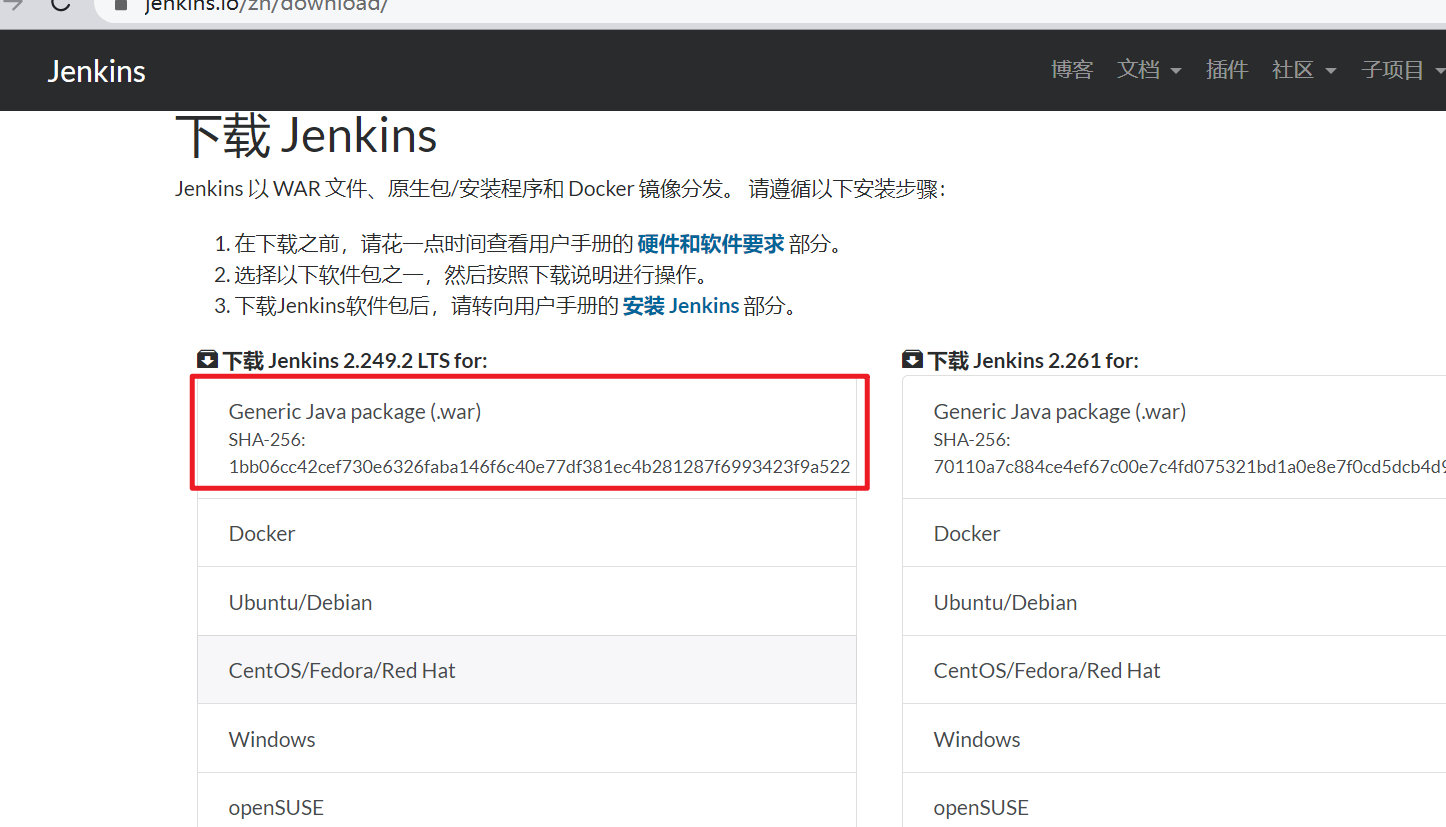The image size is (1446, 827).
Task: Click the browser reload icon
Action: click(60, 5)
